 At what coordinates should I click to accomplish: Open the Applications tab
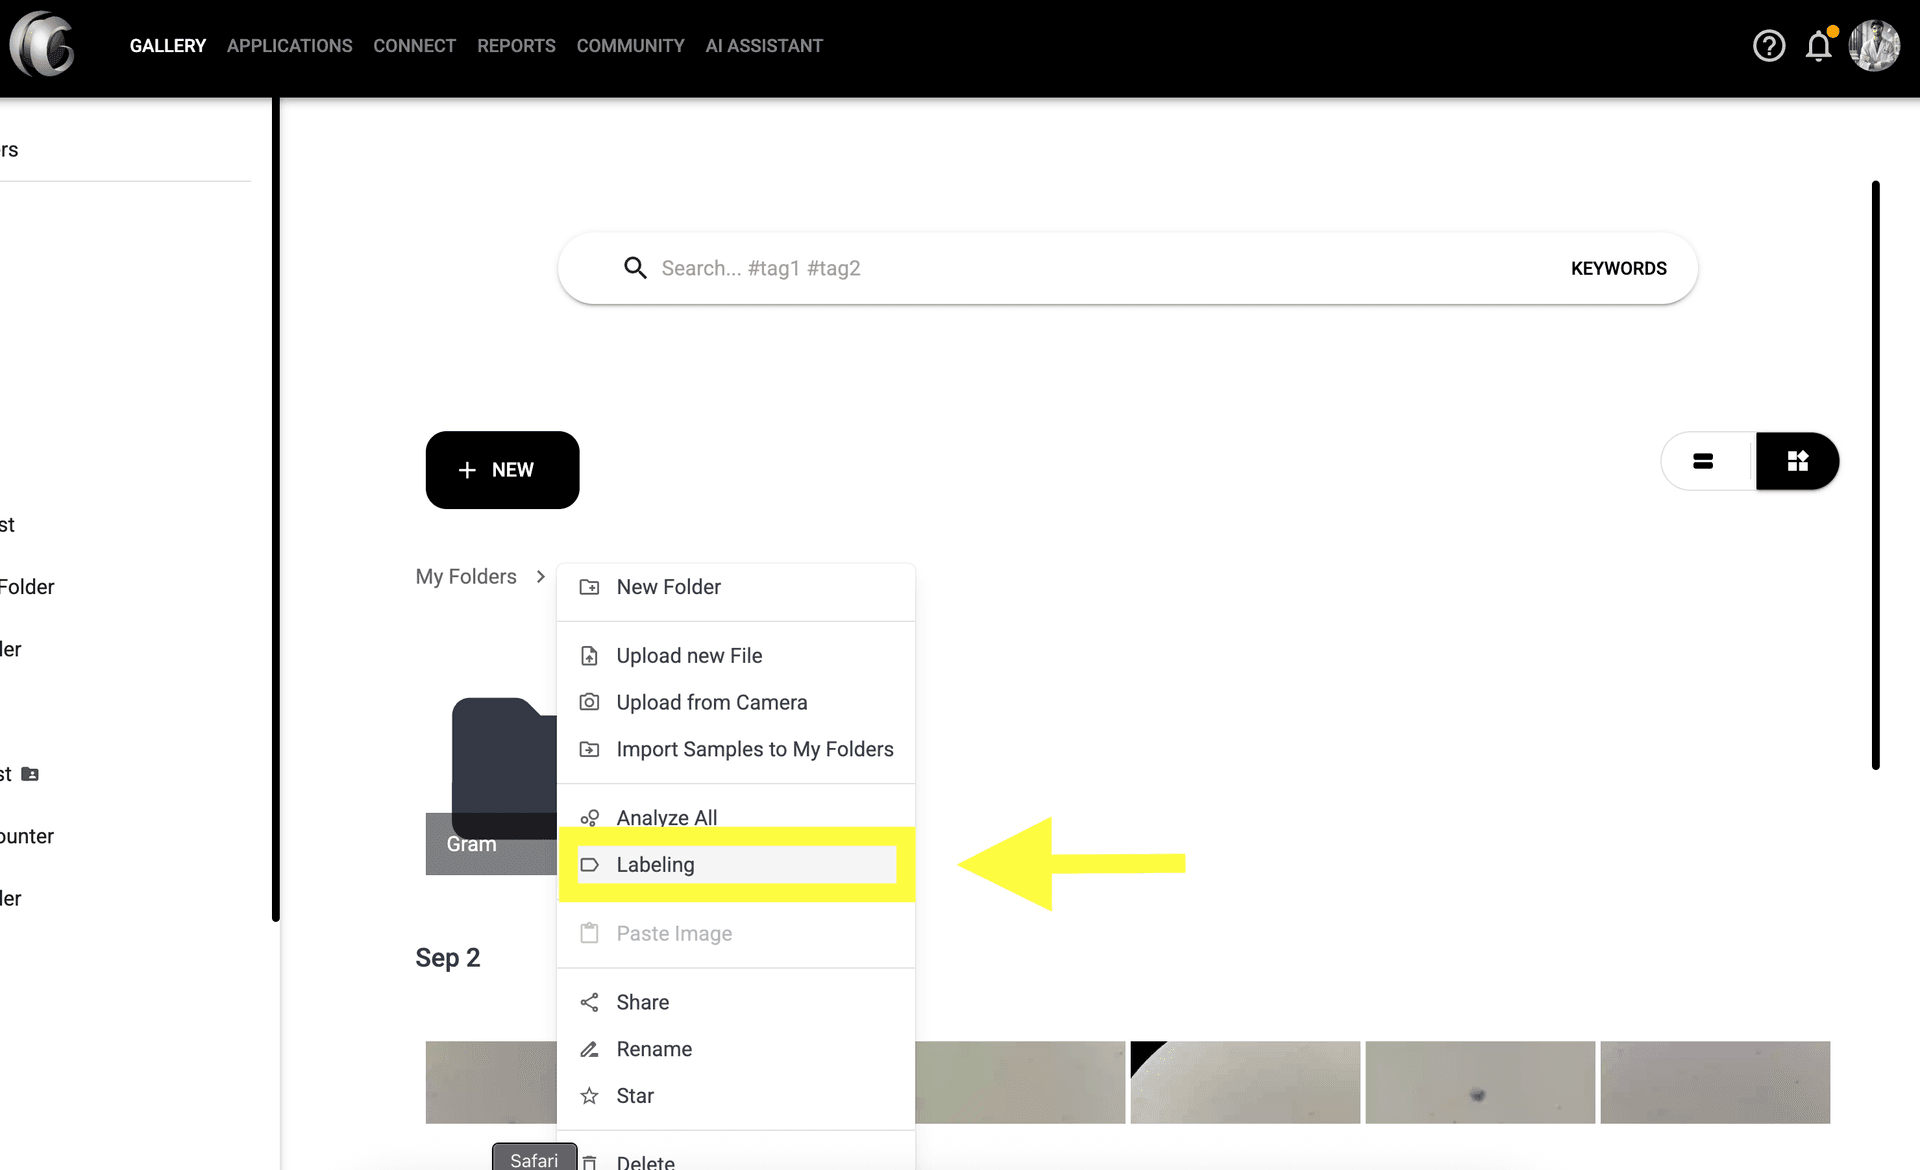289,46
